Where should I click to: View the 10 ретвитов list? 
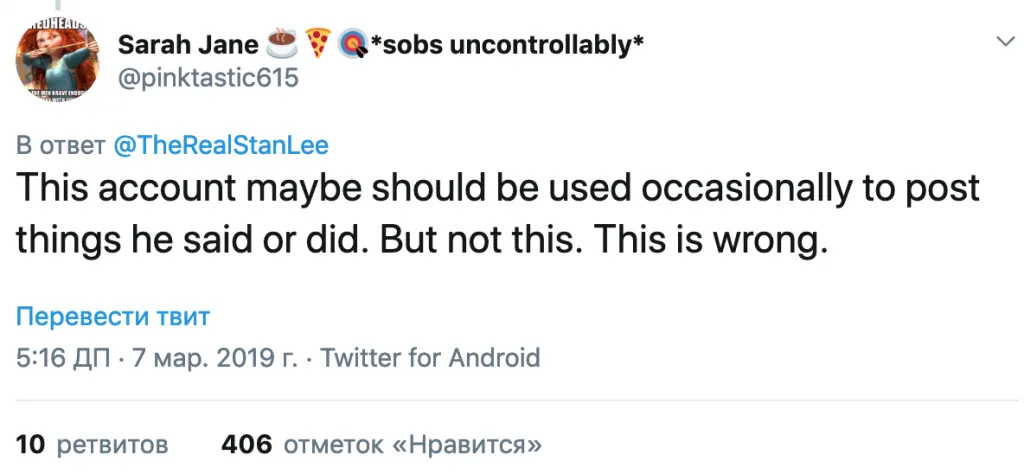(93, 443)
